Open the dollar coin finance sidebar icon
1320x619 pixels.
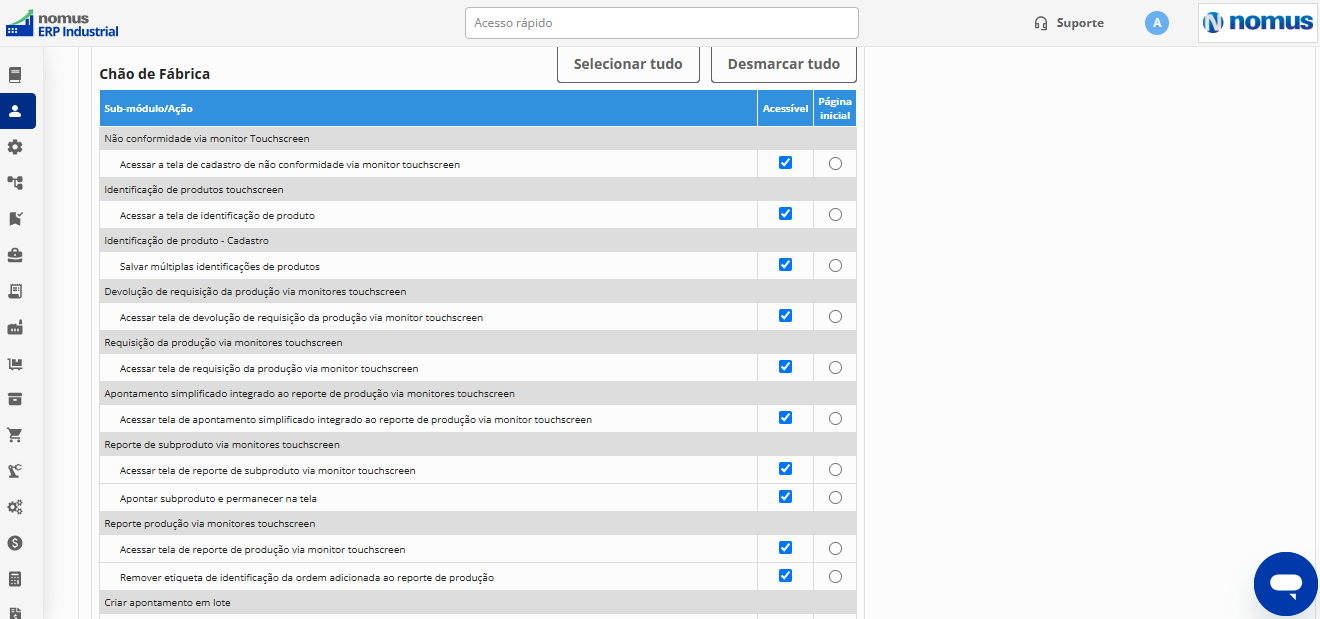click(15, 543)
